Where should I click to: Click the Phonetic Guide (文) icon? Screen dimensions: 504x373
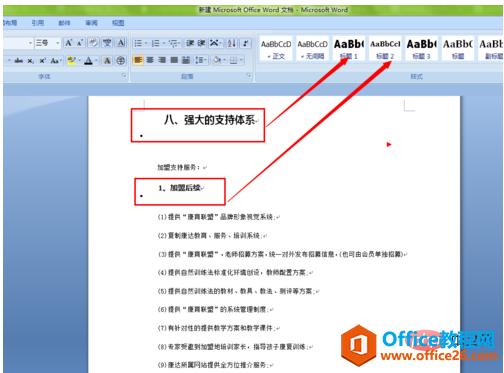click(x=107, y=43)
